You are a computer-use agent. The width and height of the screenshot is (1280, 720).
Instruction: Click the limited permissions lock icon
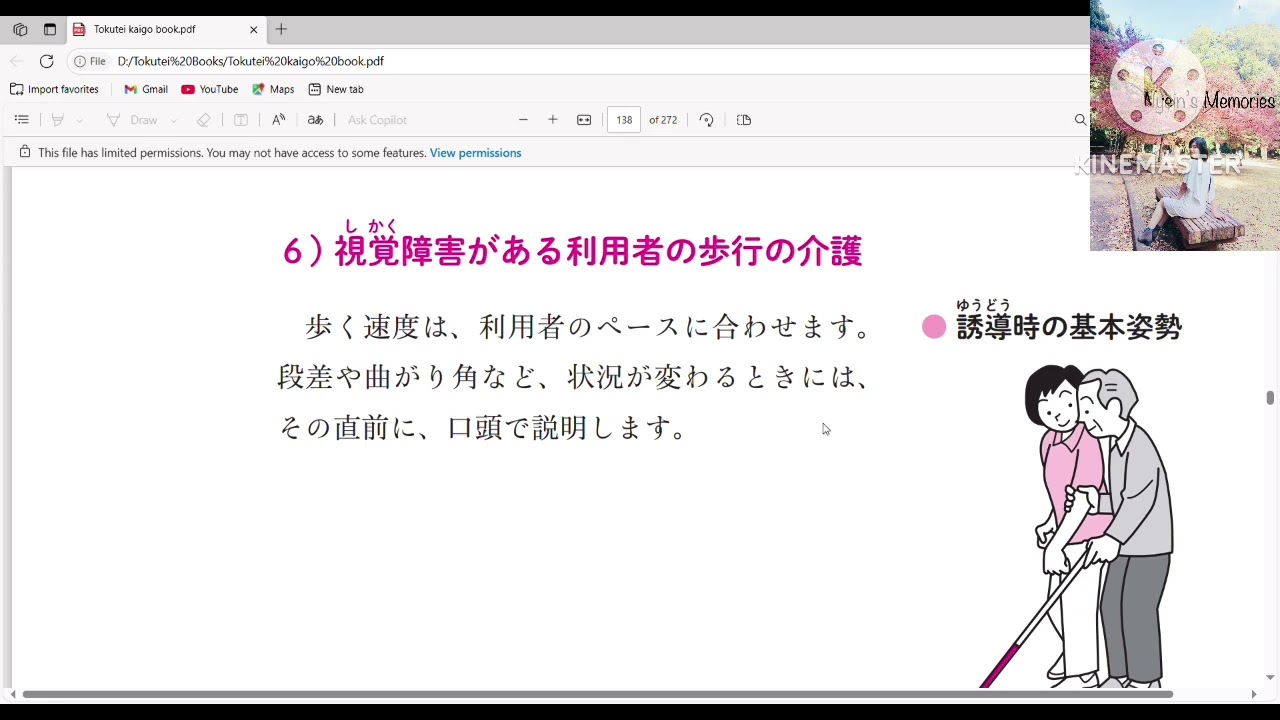pos(25,152)
